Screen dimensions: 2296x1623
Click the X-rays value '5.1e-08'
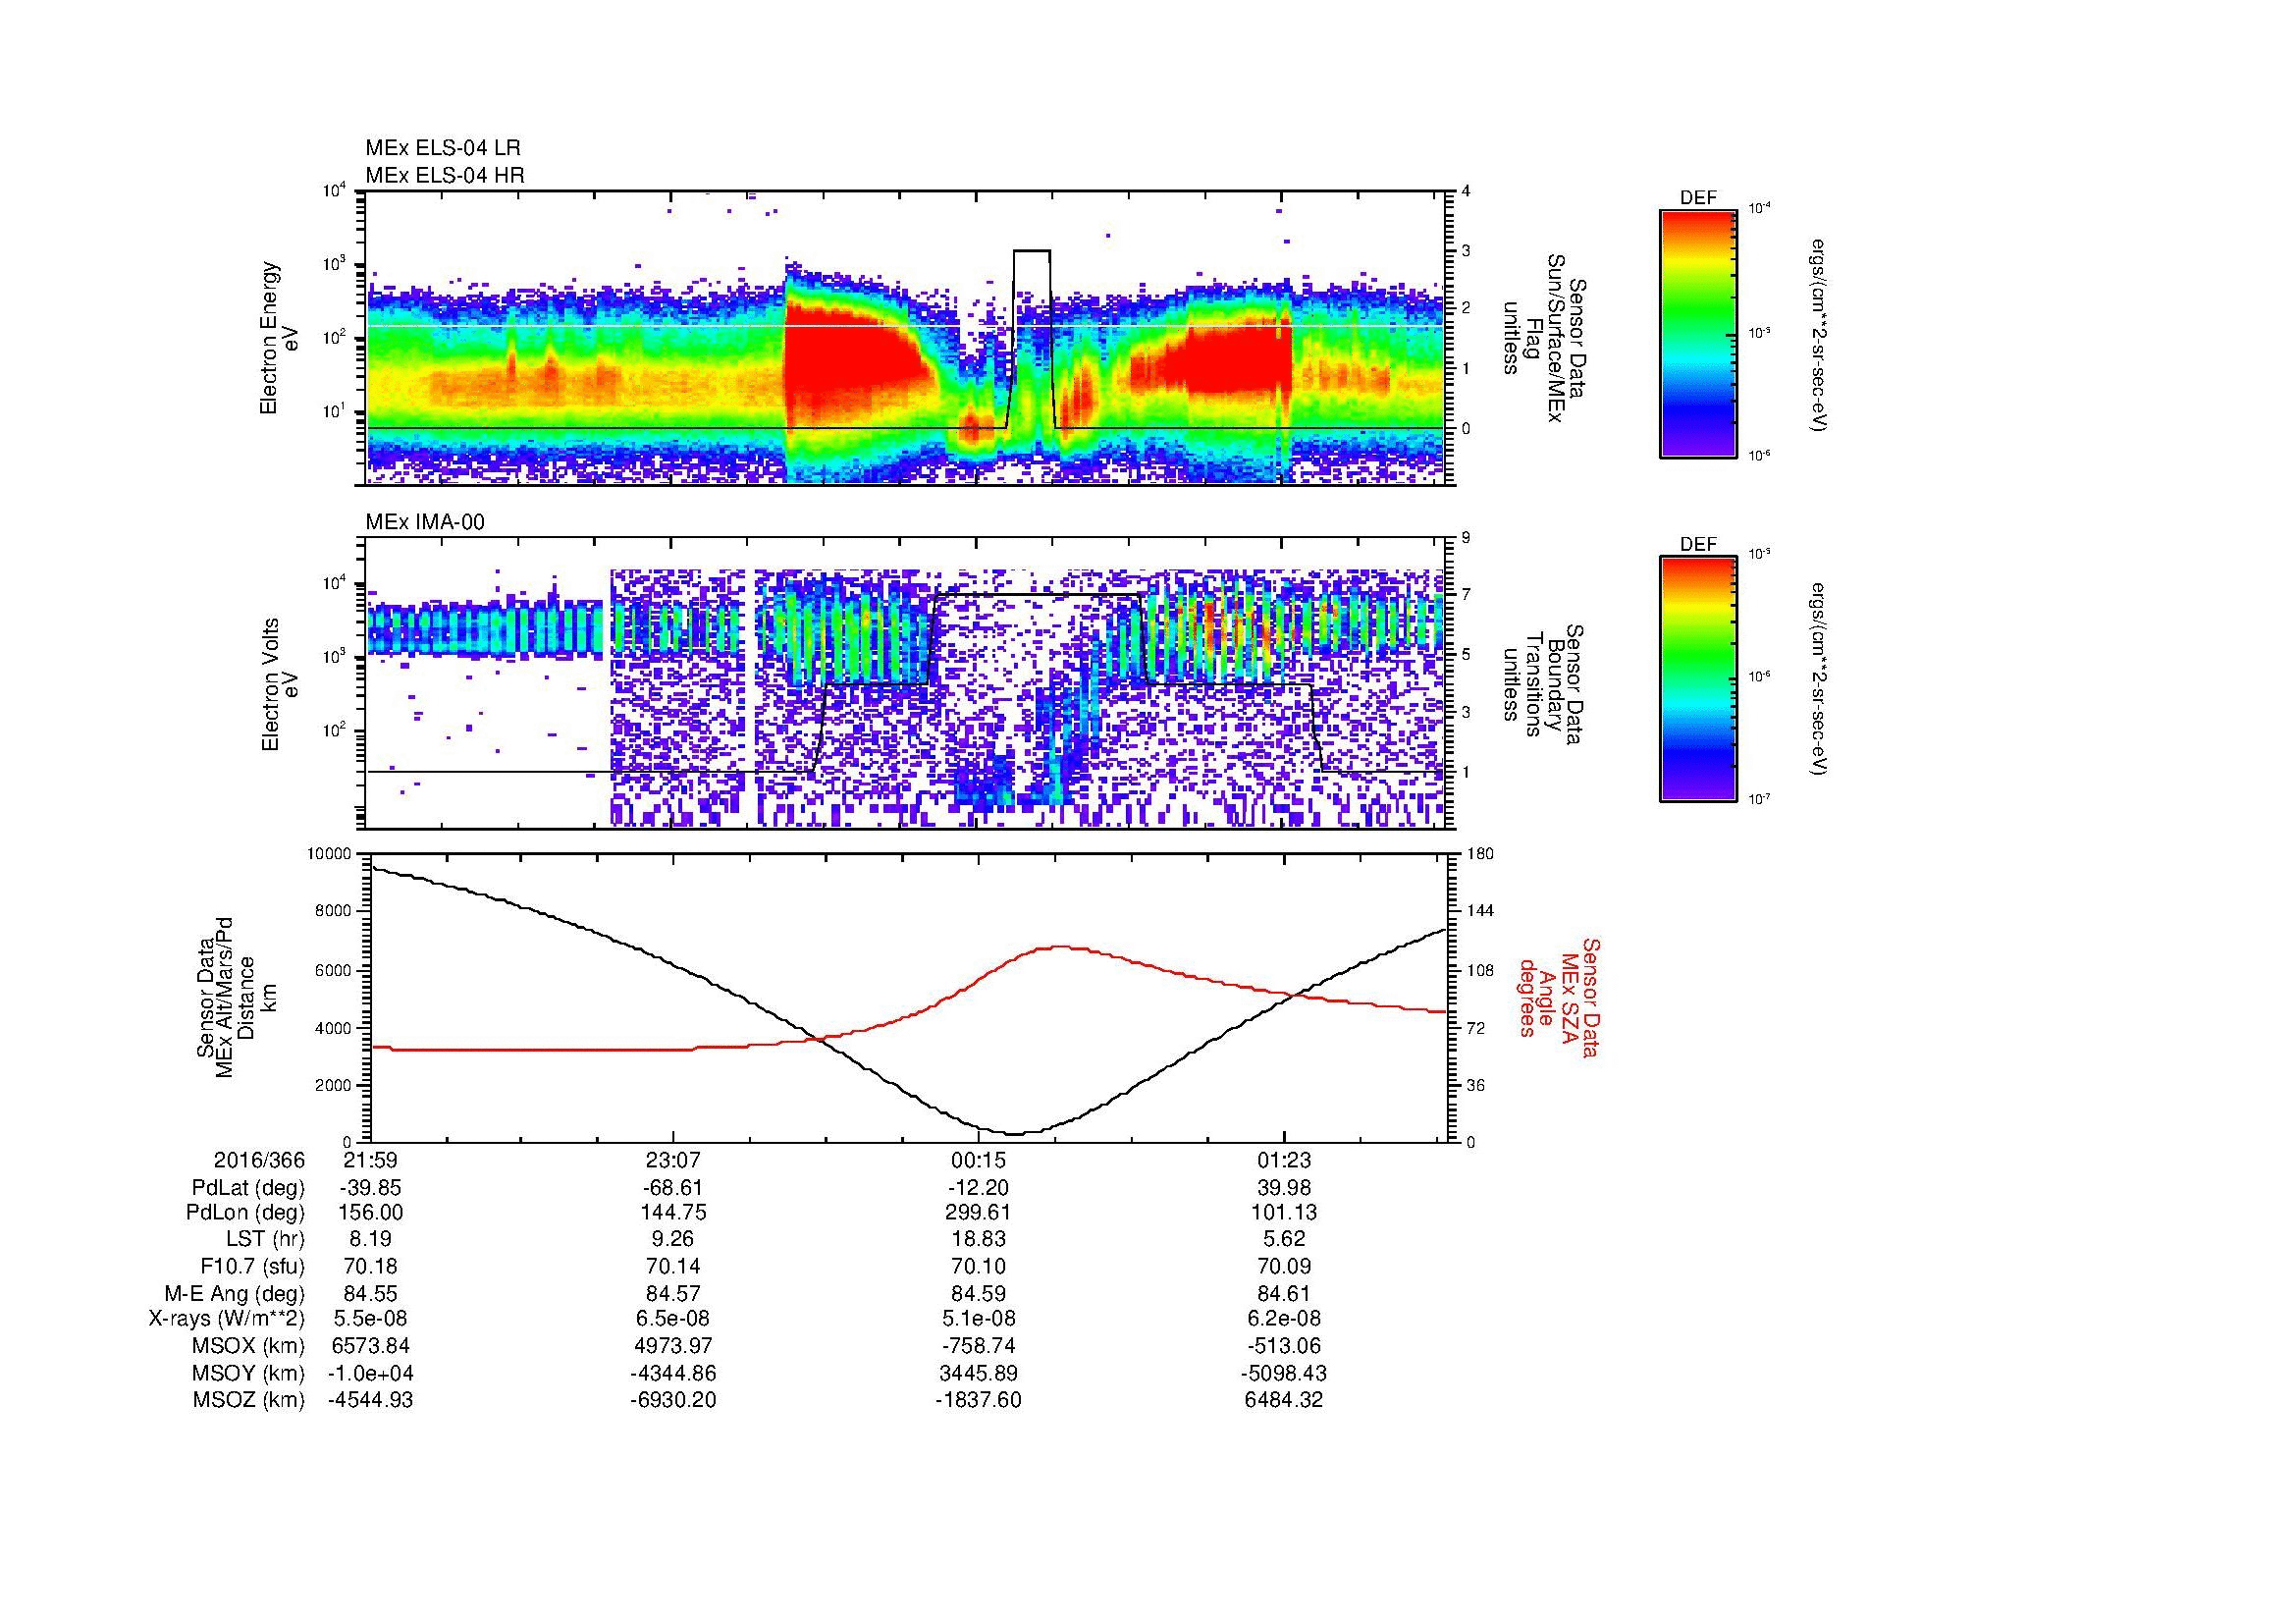pos(978,1319)
